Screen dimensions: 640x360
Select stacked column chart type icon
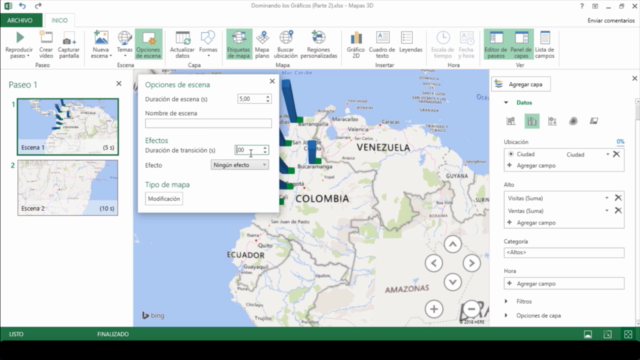coord(511,121)
